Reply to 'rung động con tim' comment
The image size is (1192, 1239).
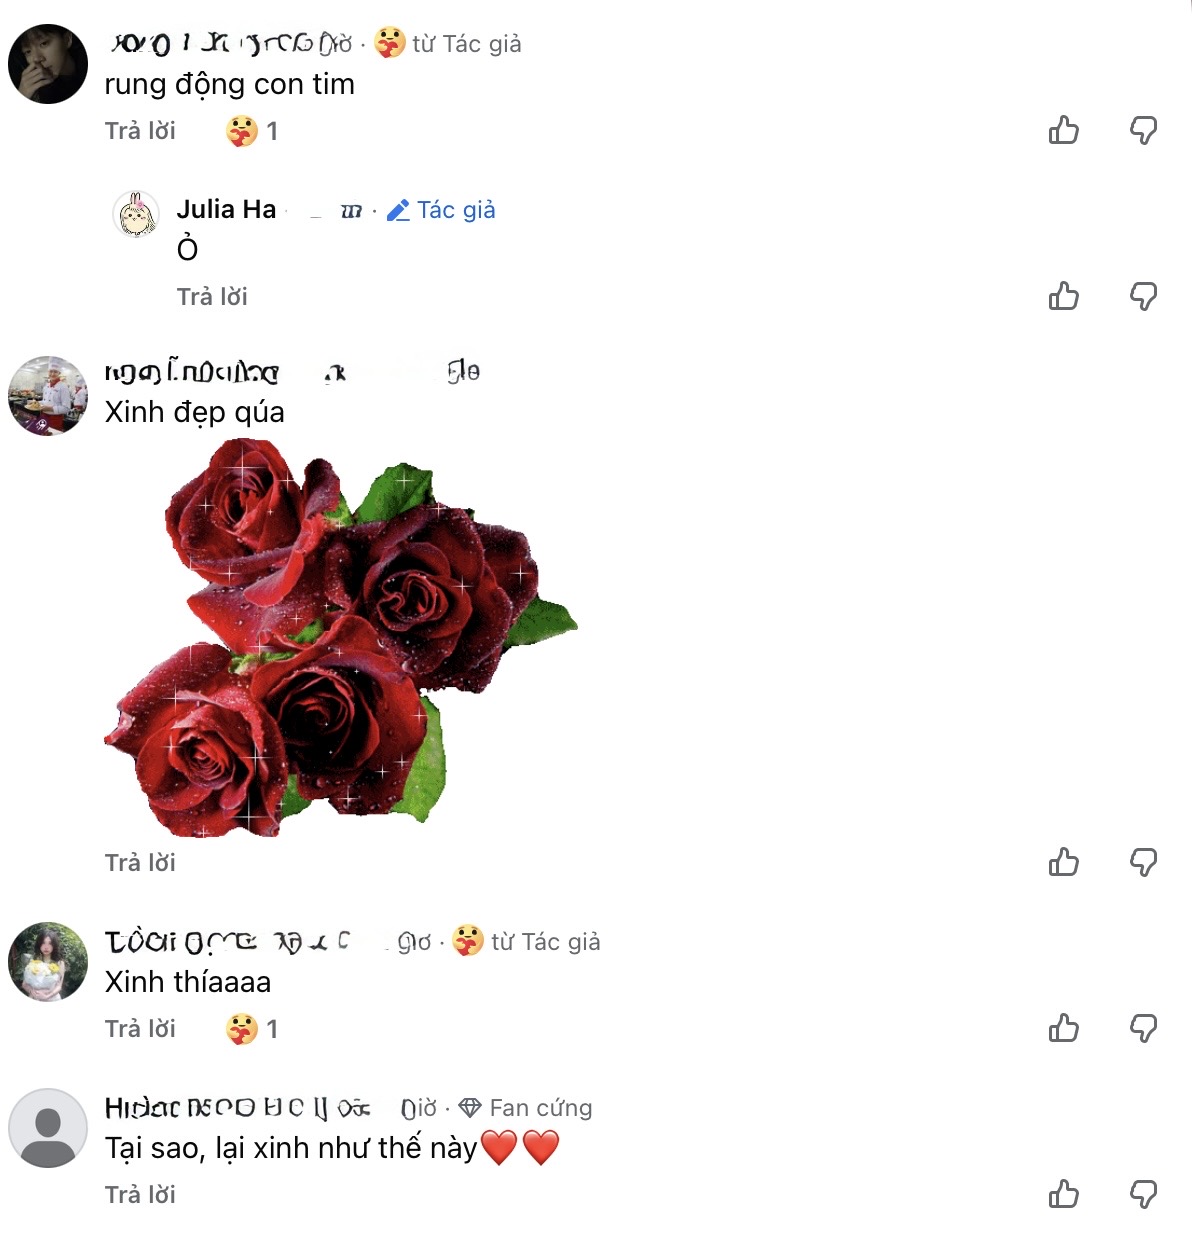click(x=140, y=131)
